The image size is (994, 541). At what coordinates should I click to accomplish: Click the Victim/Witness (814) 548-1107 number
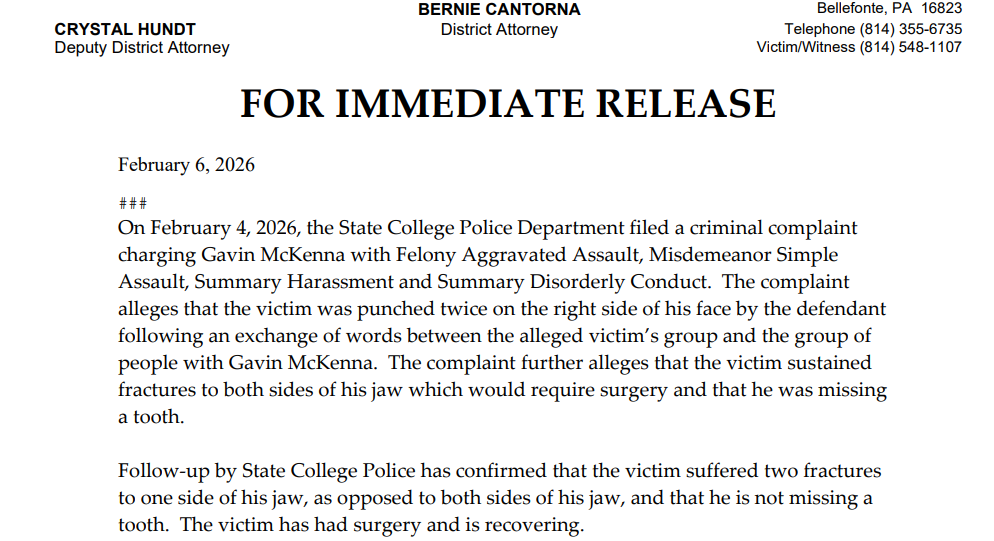tap(859, 47)
